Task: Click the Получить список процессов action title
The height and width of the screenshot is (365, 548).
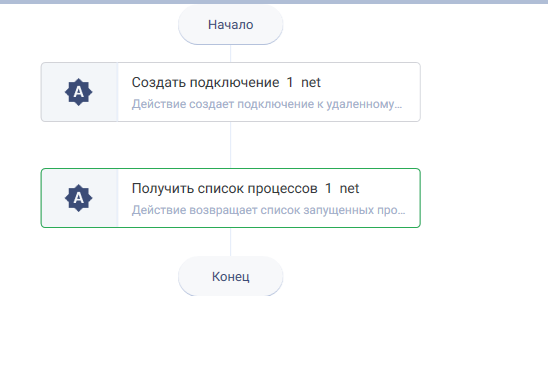Action: (225, 188)
